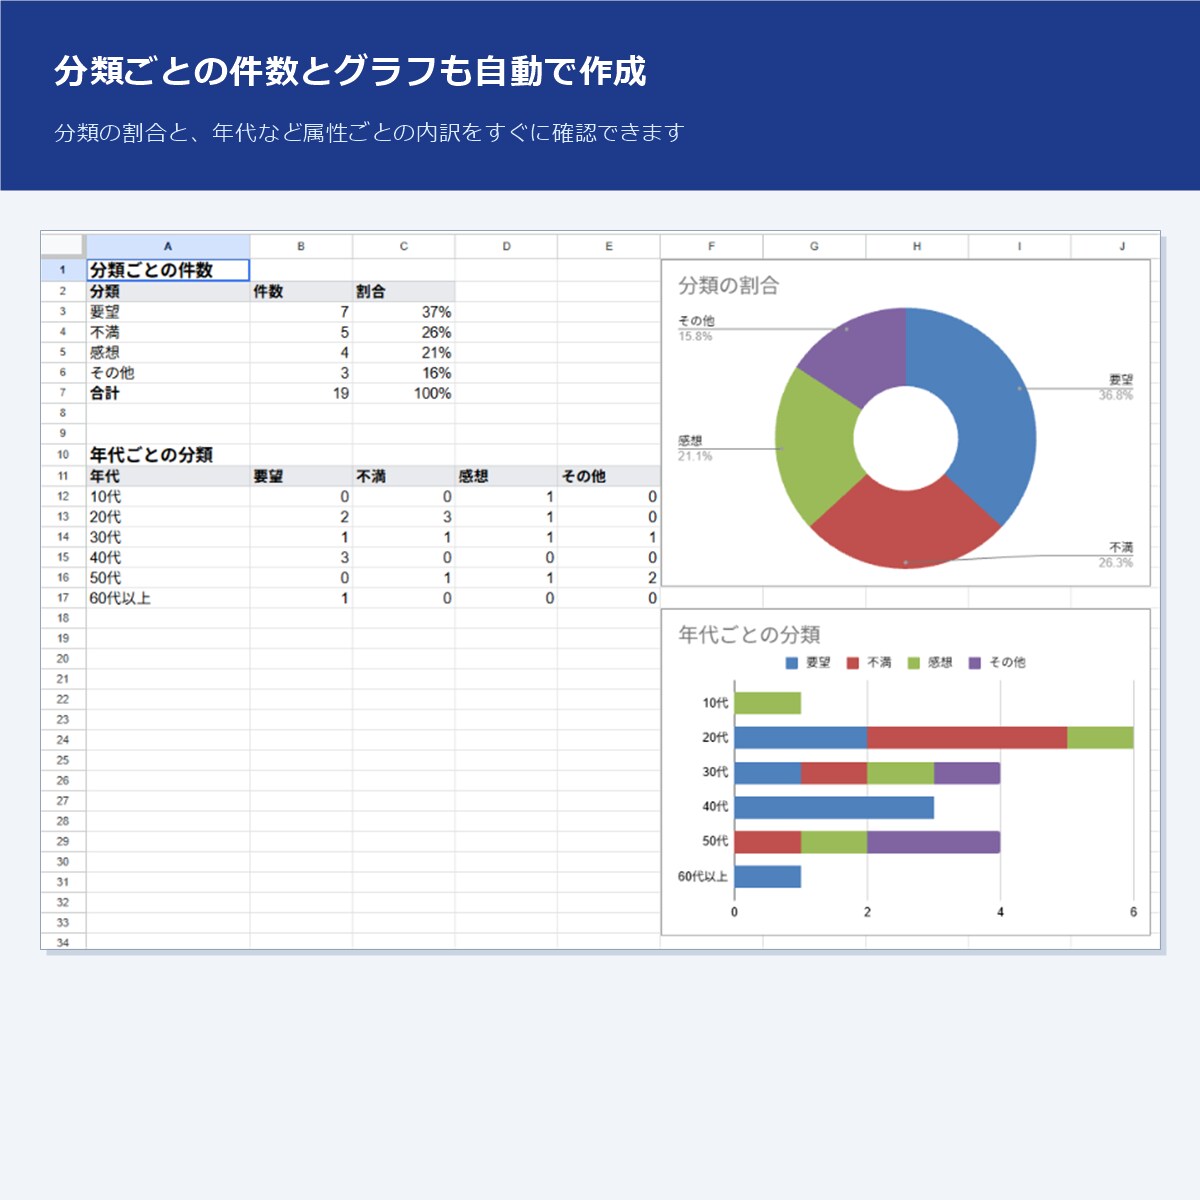
Task: Click column B header
Action: [301, 246]
